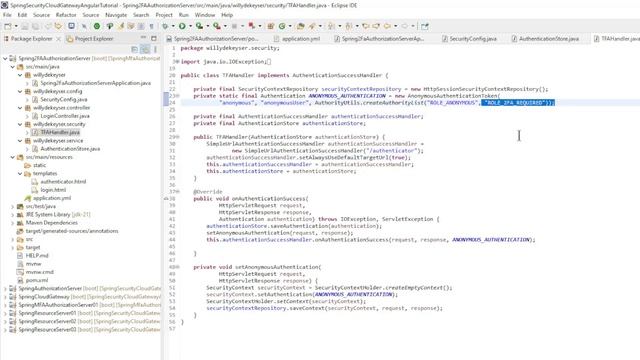Minimize the Package Explorer panel

pos(143,38)
